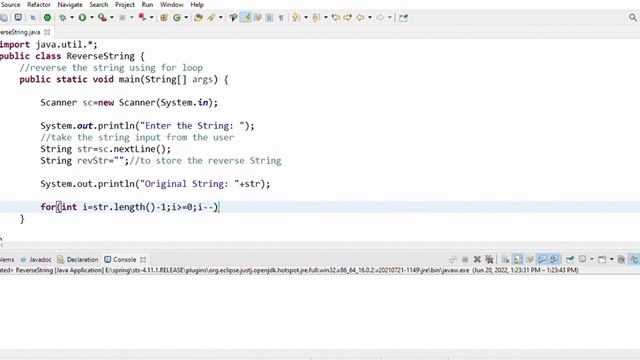640x360 pixels.
Task: Switch to the Declaration tab
Action: click(78, 260)
